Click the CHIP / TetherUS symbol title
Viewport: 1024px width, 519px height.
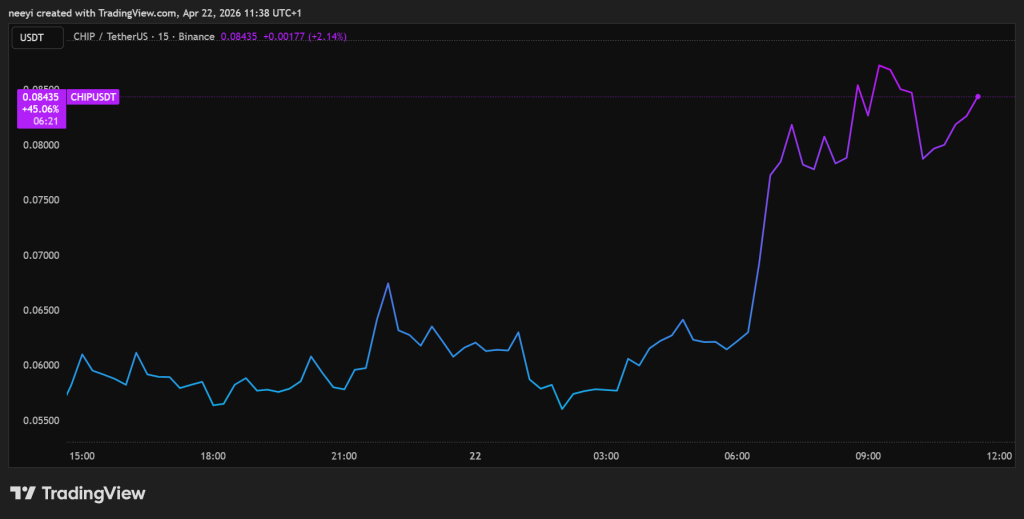click(x=111, y=37)
